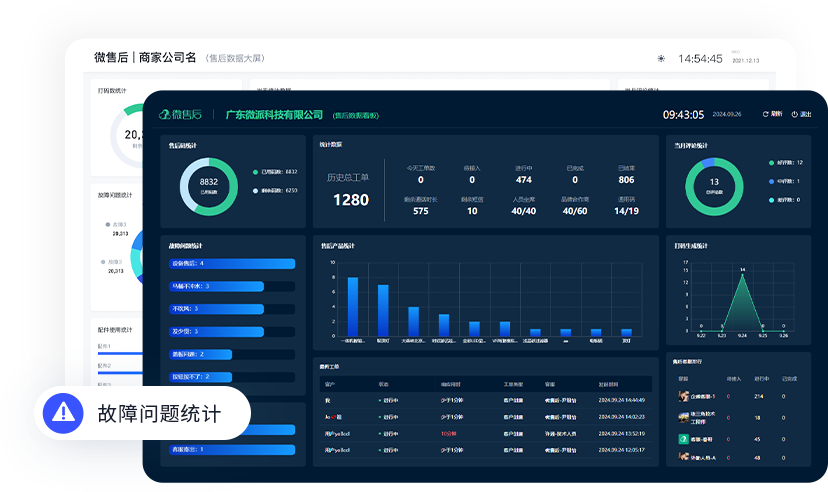The width and height of the screenshot is (828, 492).
Task: Click the 历史总工单 total 1280
Action: pyautogui.click(x=351, y=200)
